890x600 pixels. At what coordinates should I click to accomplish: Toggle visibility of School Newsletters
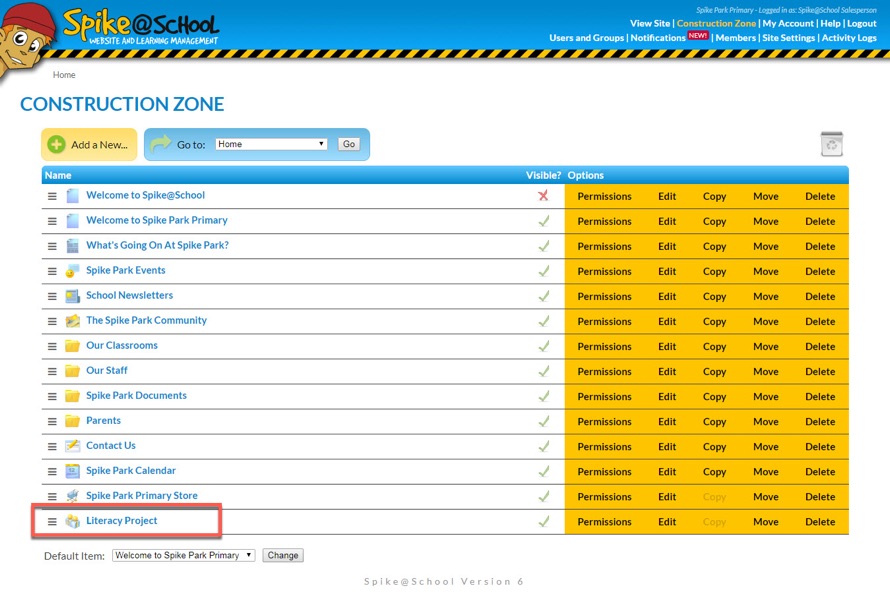coord(544,296)
